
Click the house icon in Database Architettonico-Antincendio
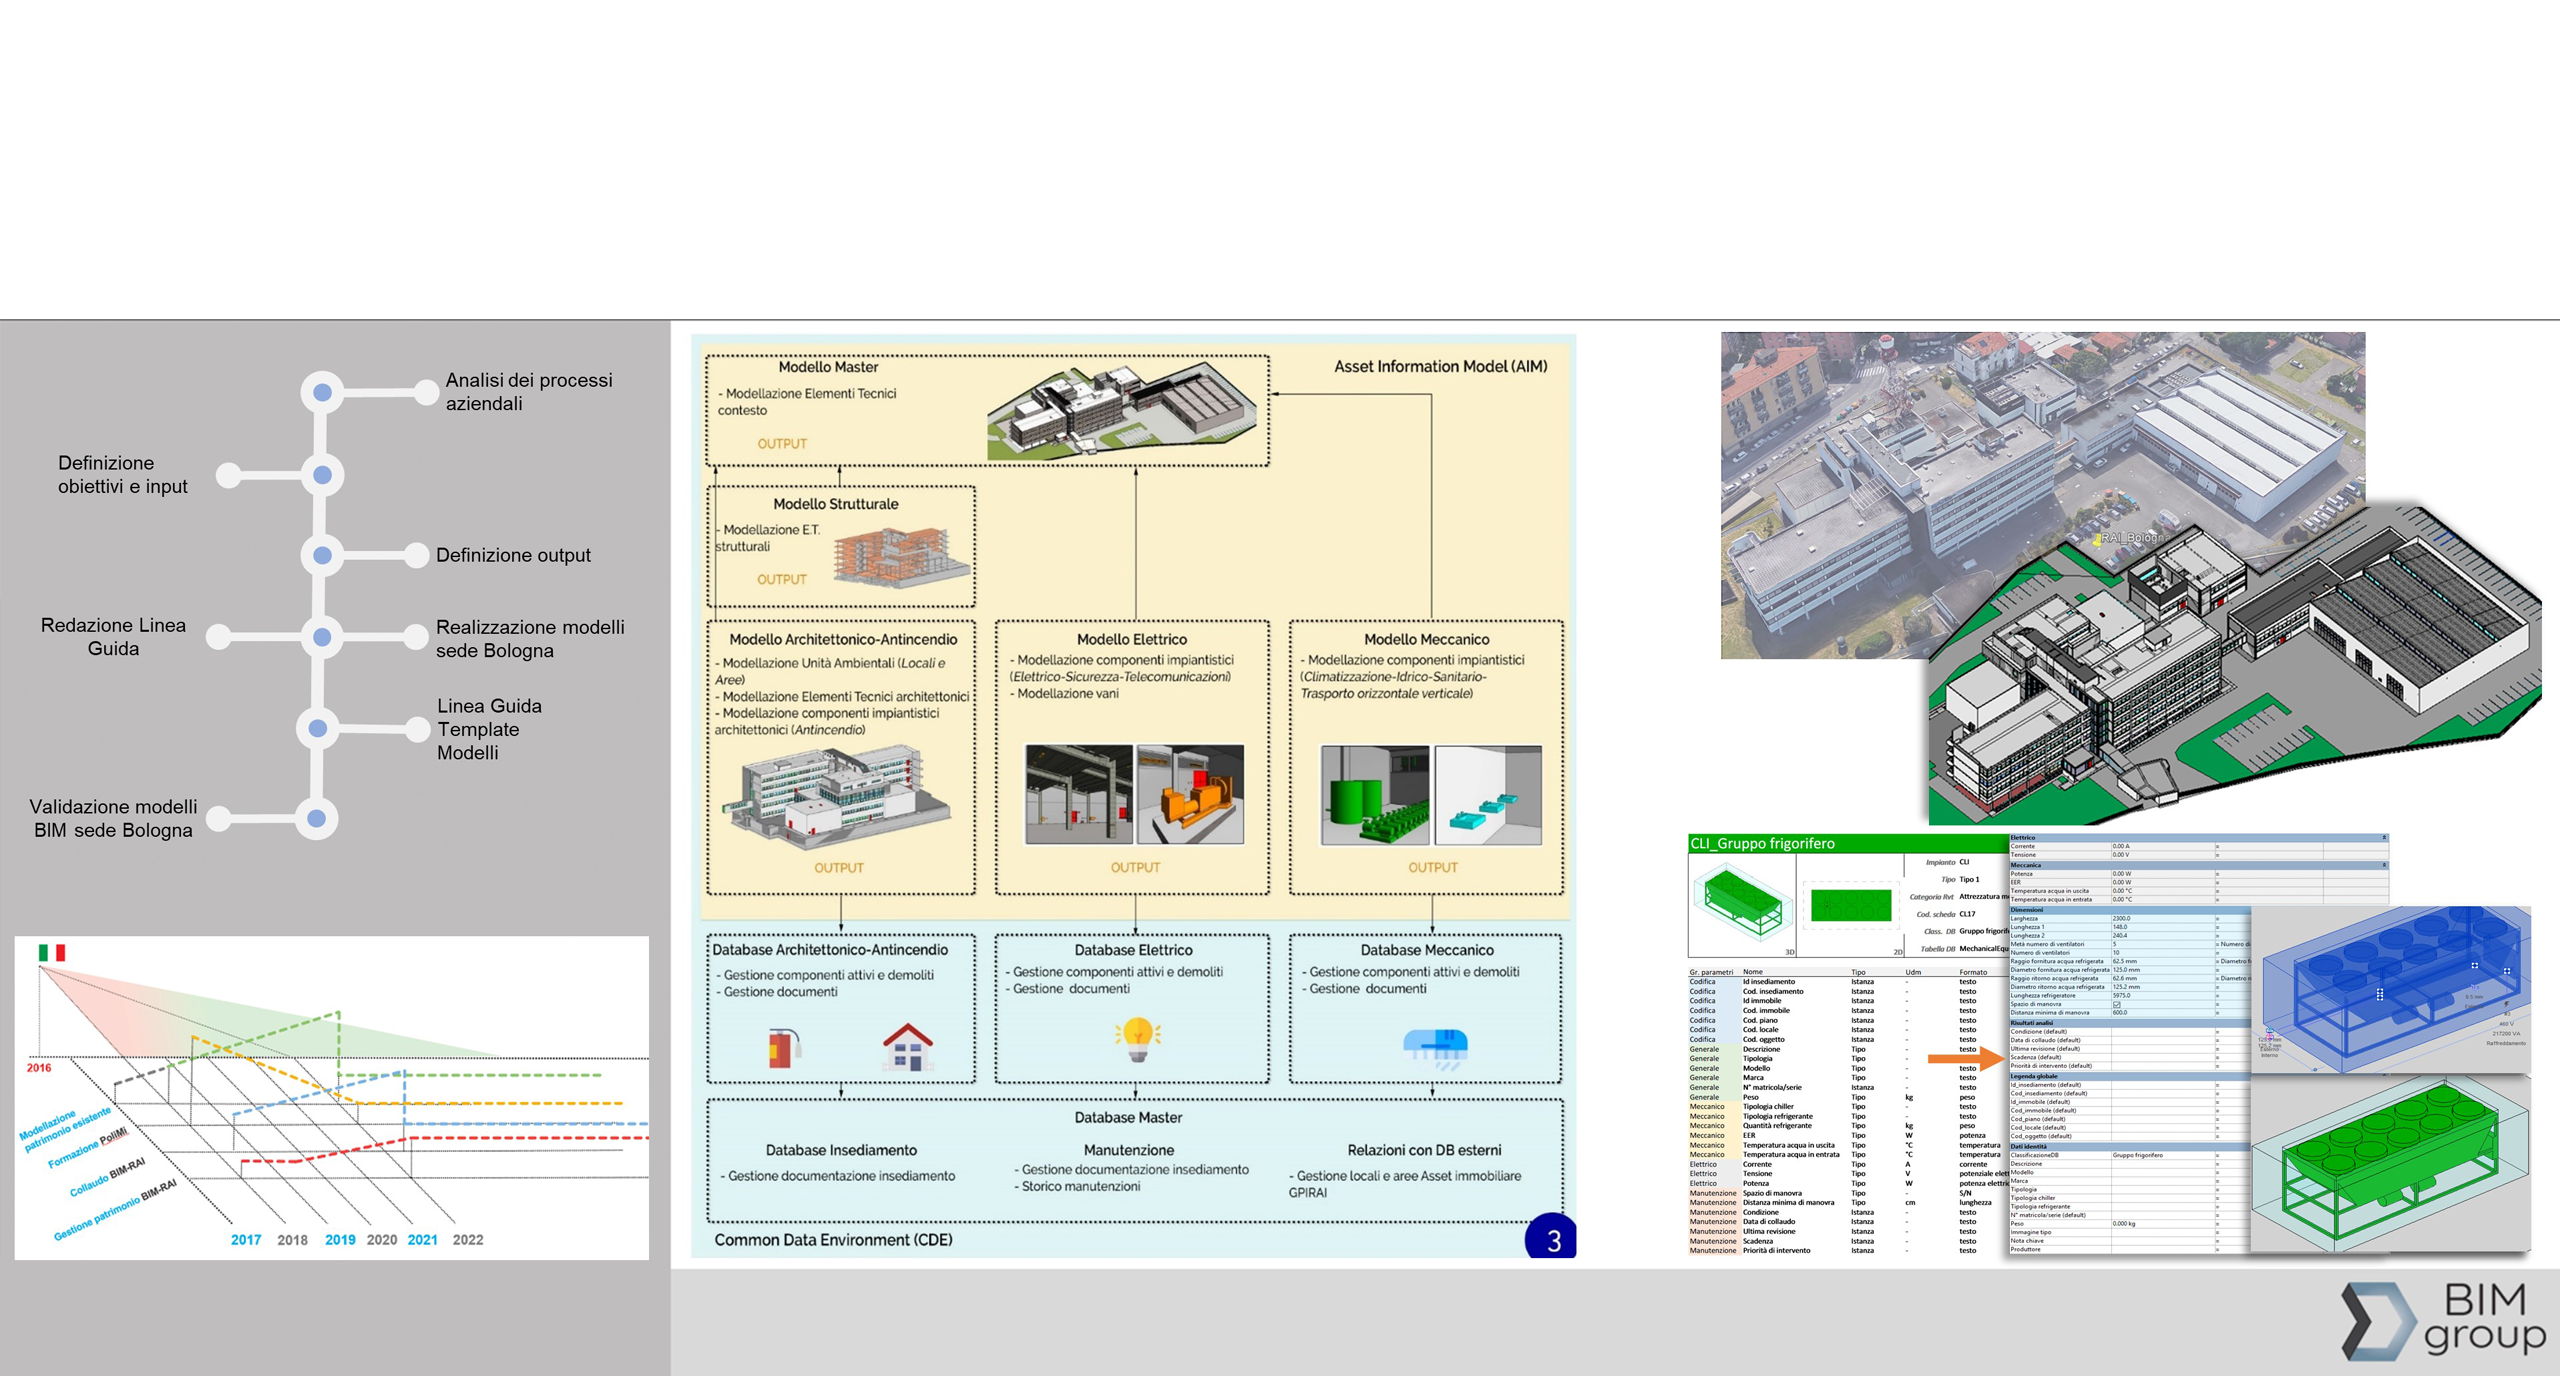[908, 1047]
